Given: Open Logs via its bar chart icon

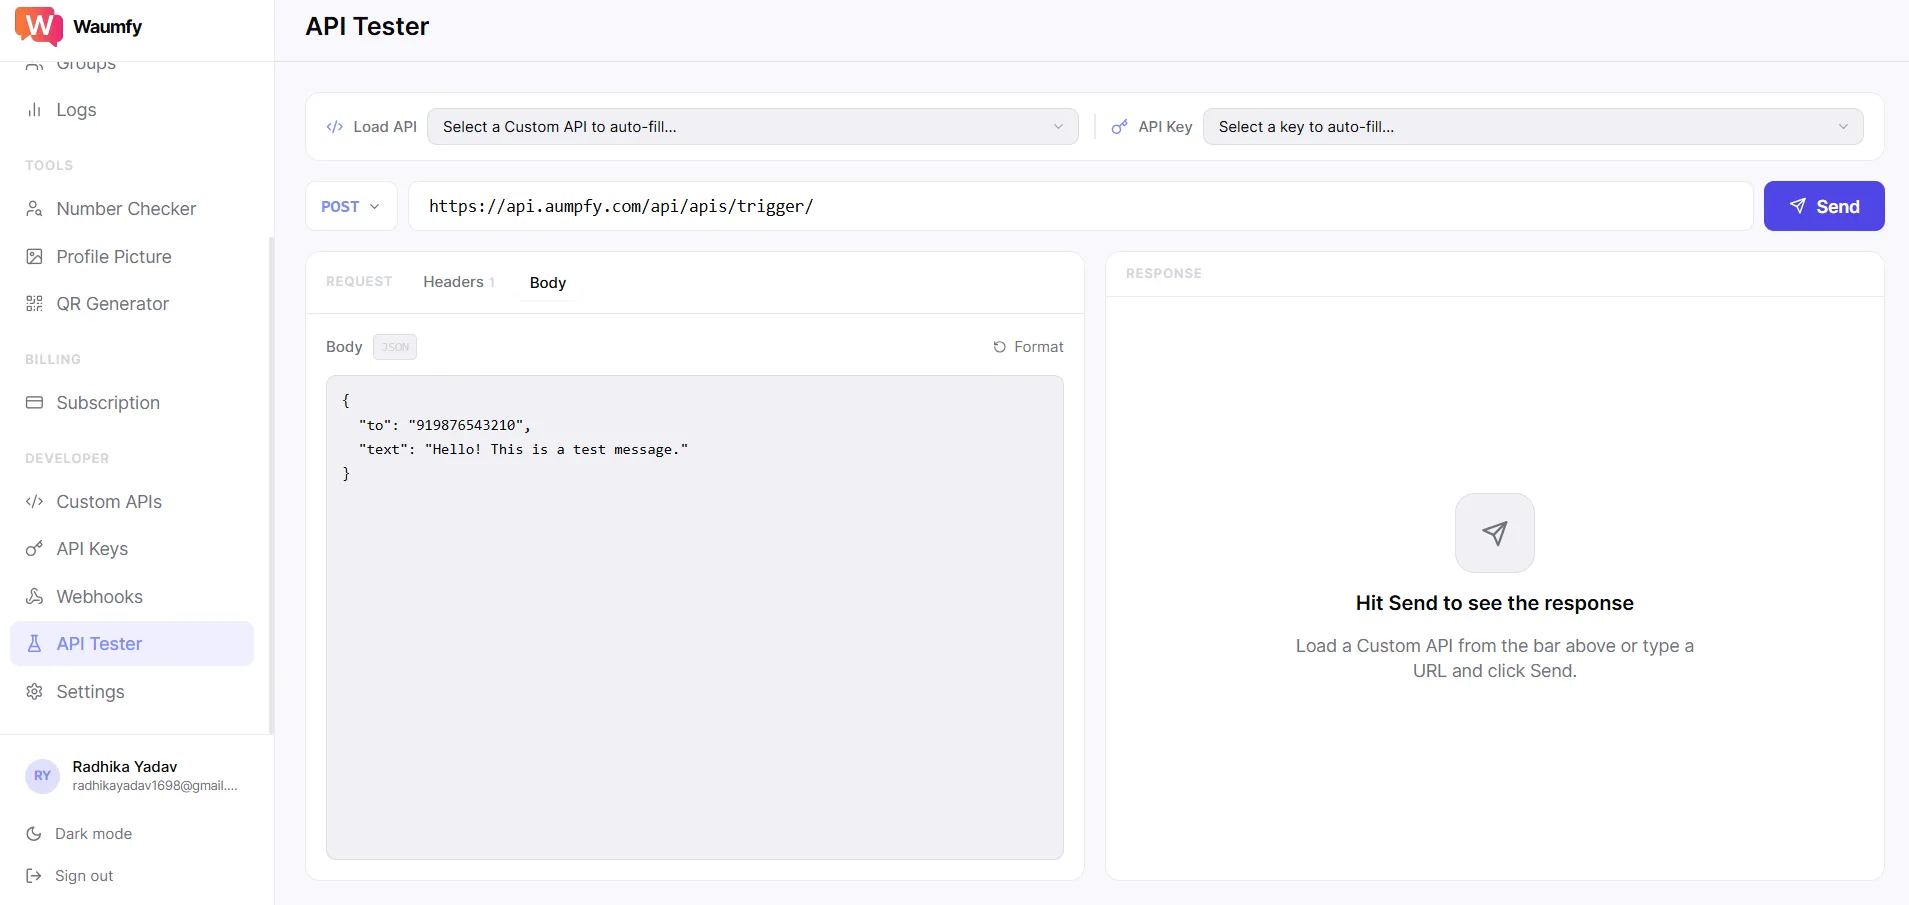Looking at the screenshot, I should click(34, 110).
